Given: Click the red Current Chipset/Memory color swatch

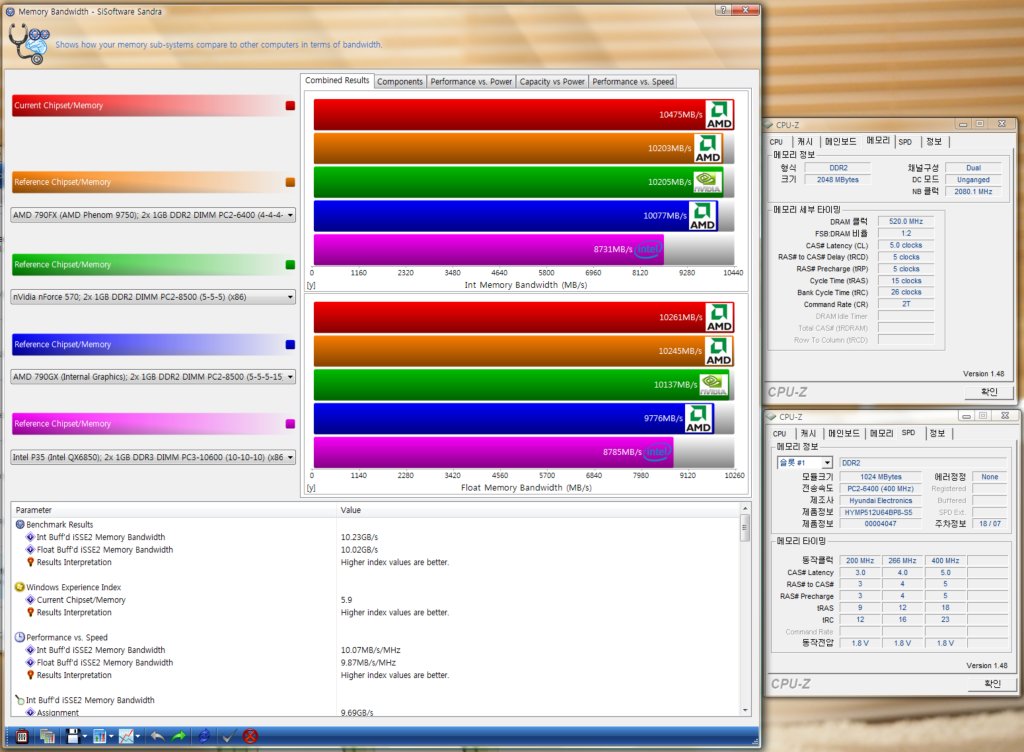Looking at the screenshot, I should tap(290, 106).
